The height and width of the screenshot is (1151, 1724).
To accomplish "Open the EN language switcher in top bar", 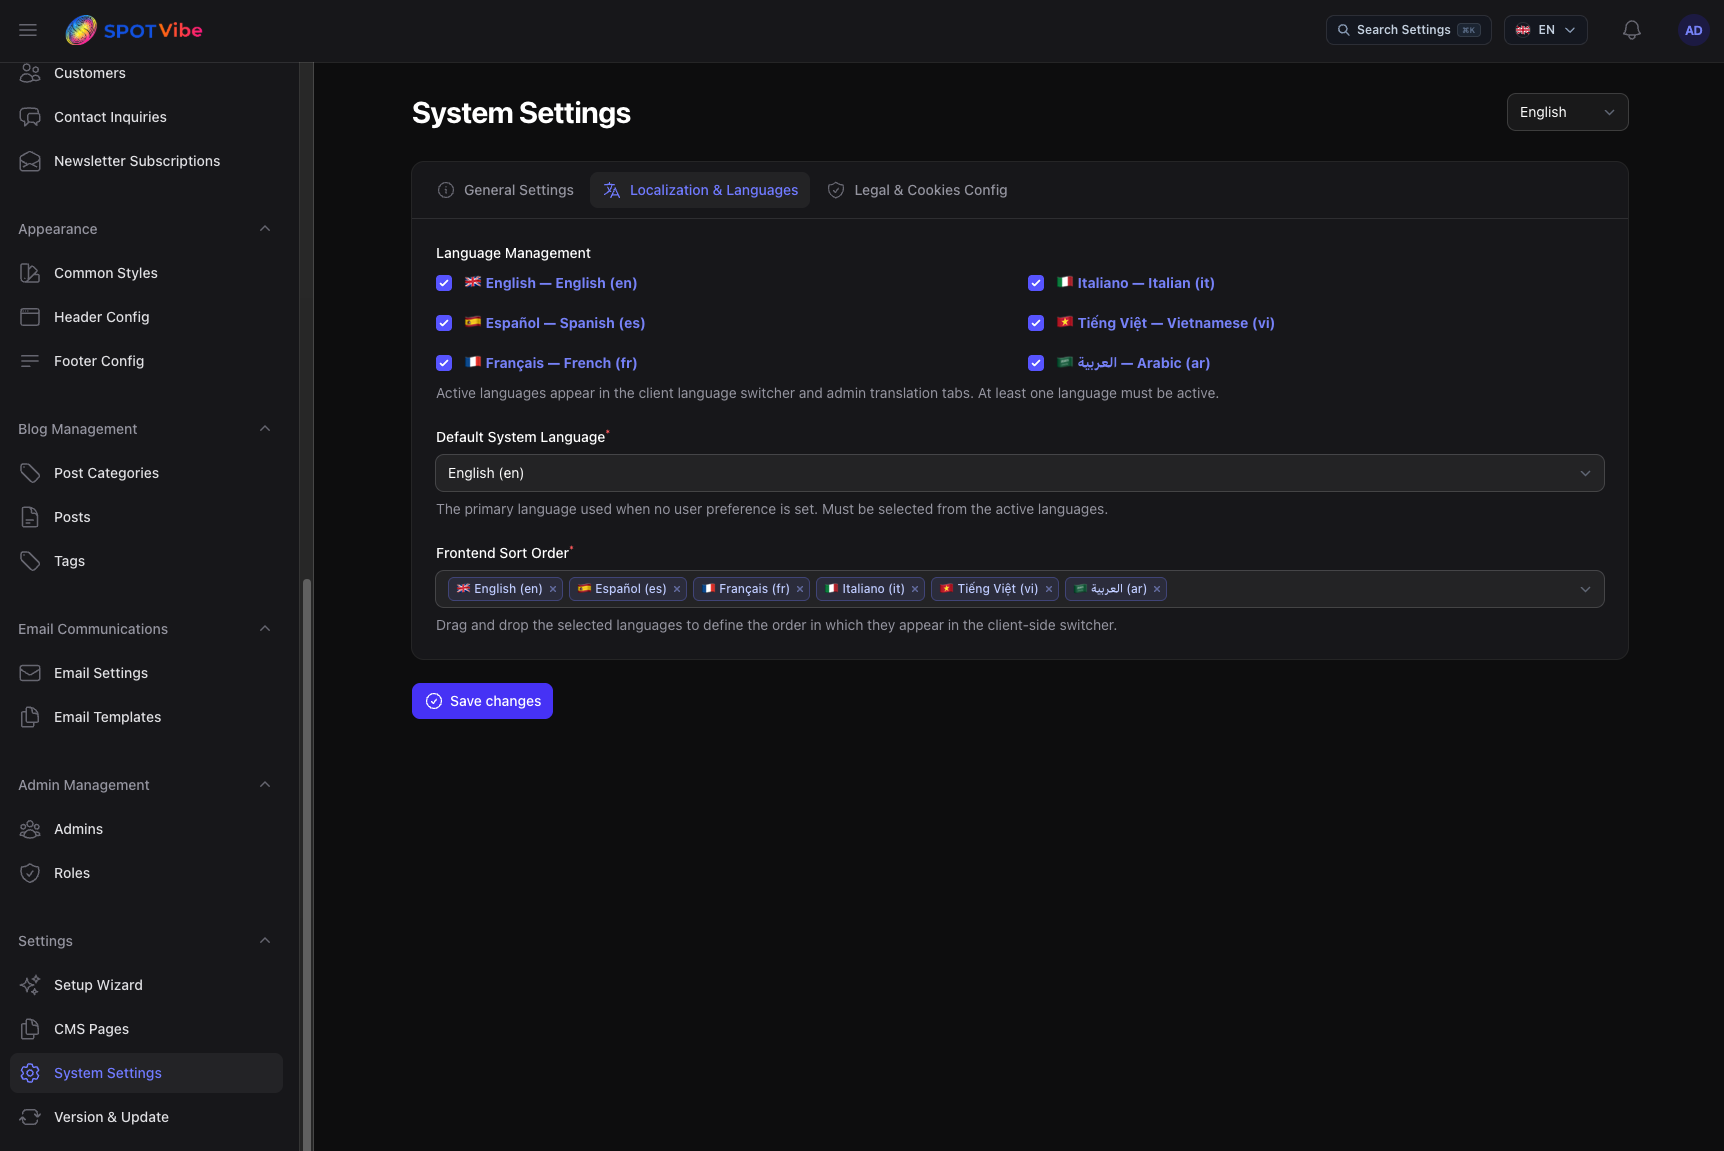I will [1545, 30].
